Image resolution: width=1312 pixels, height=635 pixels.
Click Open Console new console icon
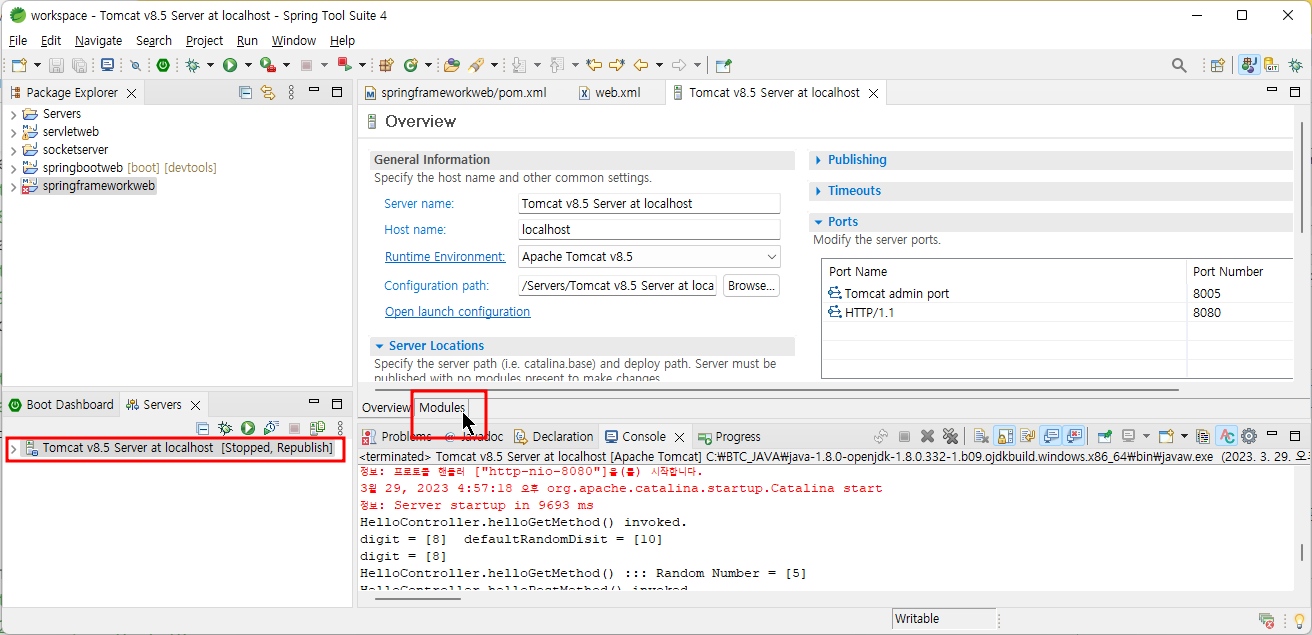[x=1166, y=436]
